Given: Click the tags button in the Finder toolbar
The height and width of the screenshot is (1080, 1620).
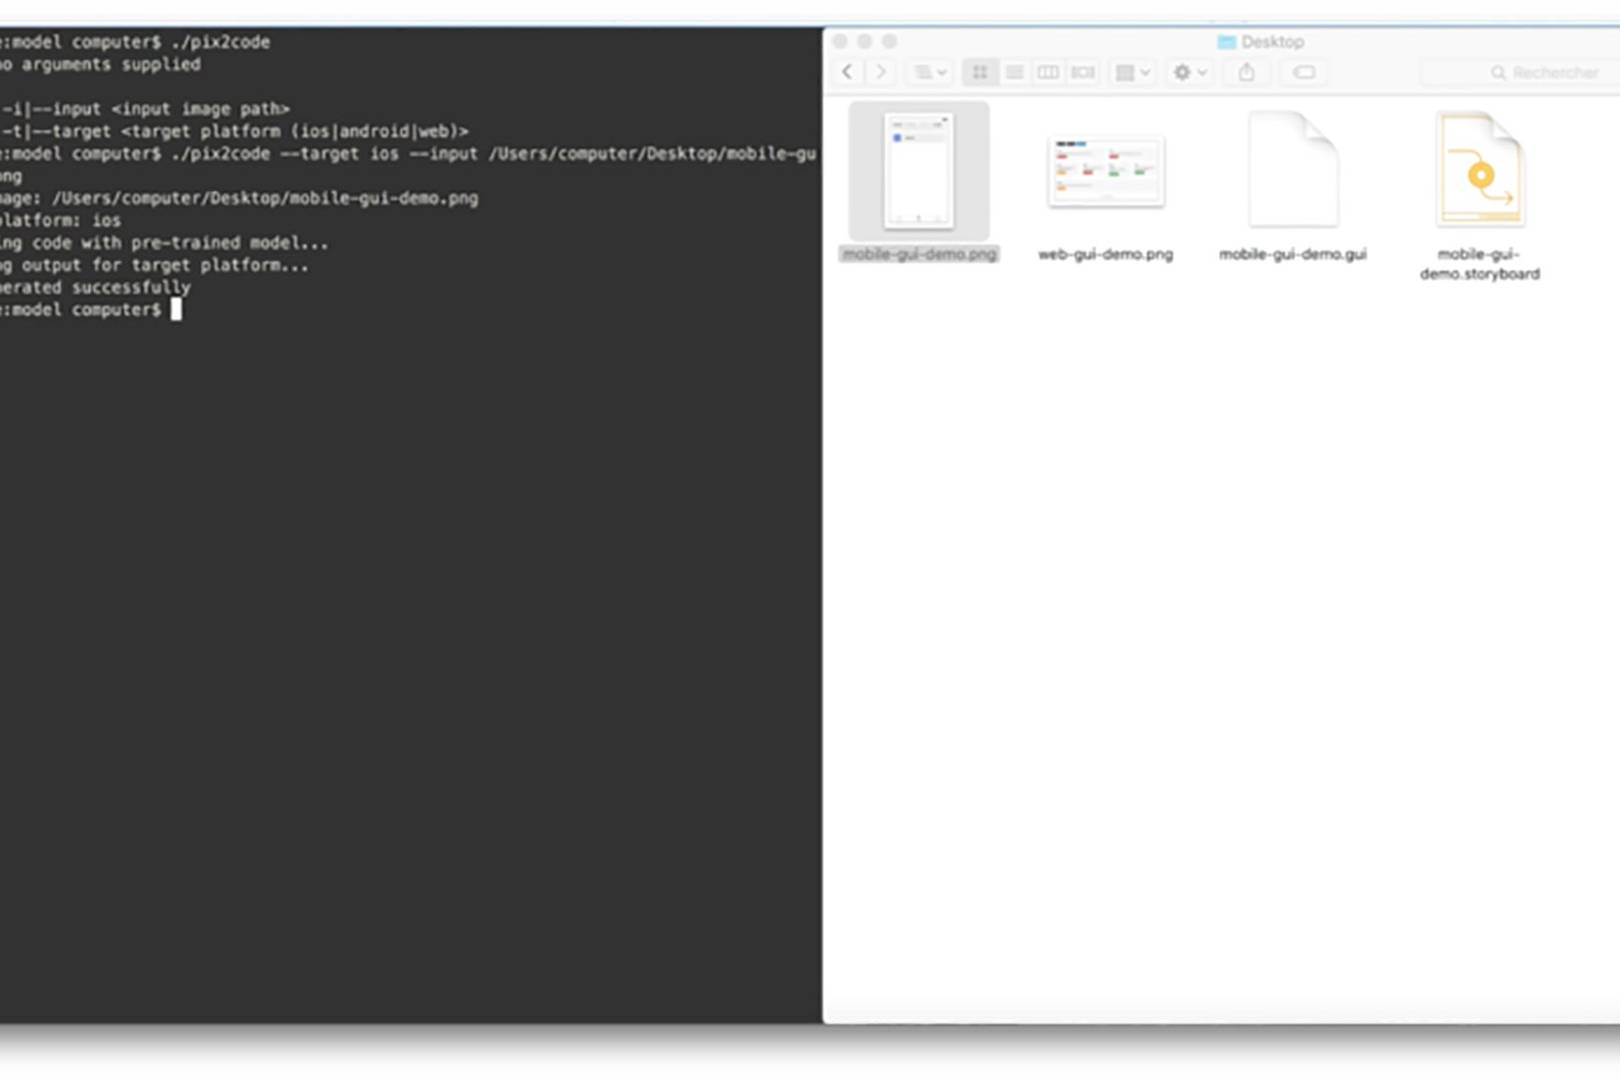Looking at the screenshot, I should 1305,72.
